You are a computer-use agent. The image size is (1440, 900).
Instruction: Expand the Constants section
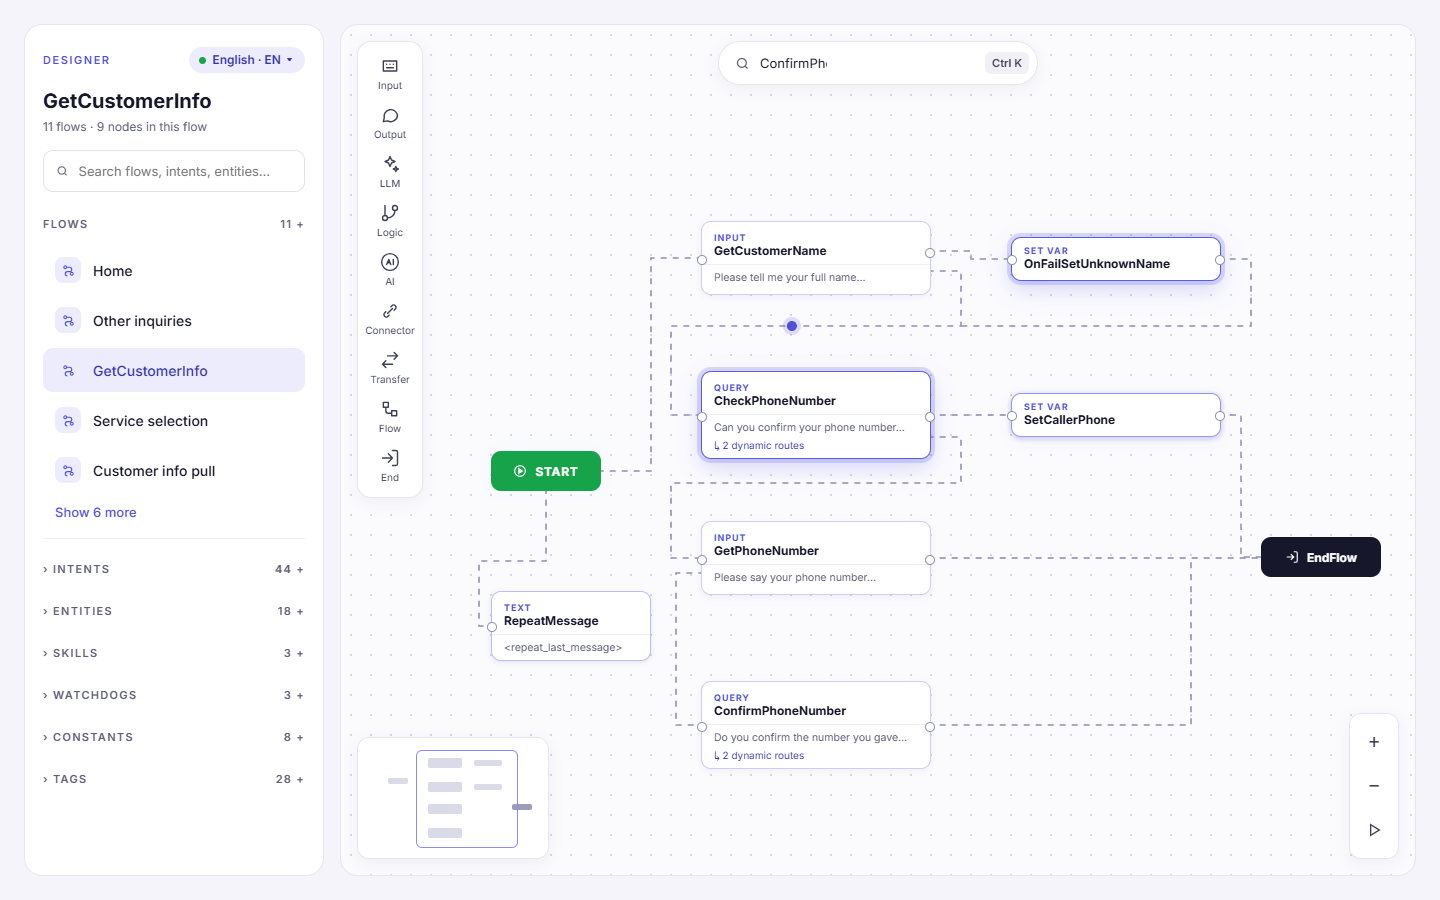[174, 737]
